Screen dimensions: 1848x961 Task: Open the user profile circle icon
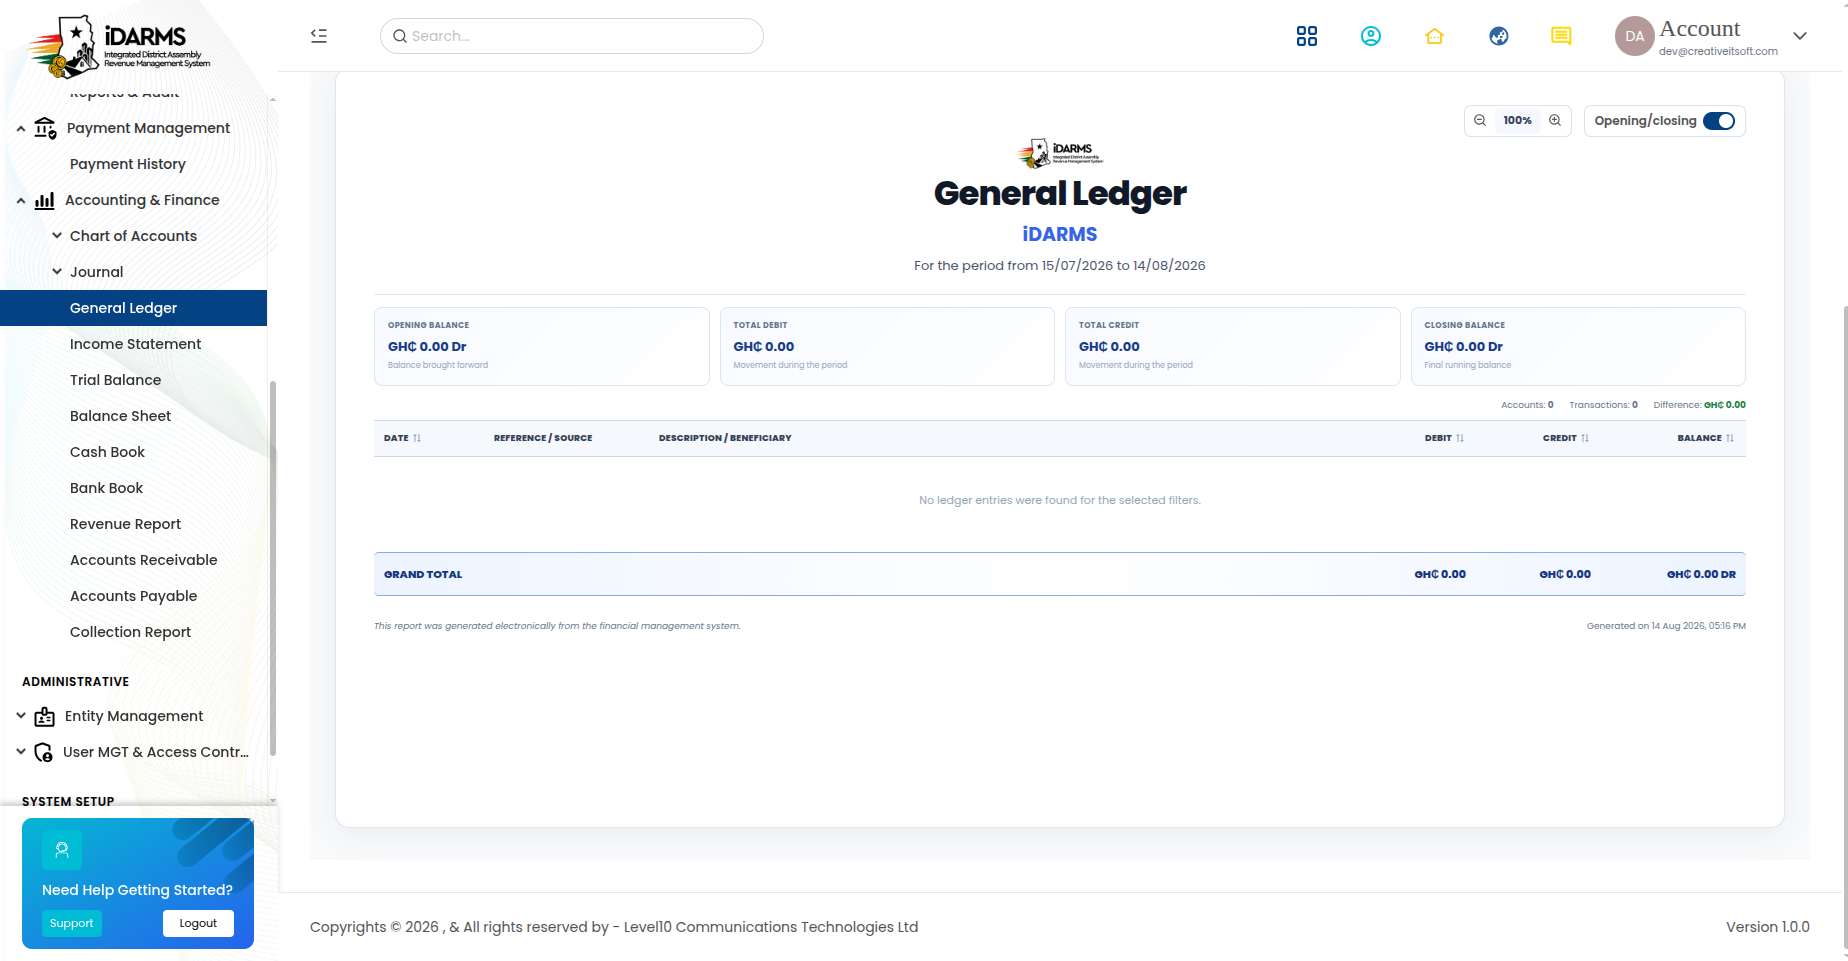[x=1370, y=36]
